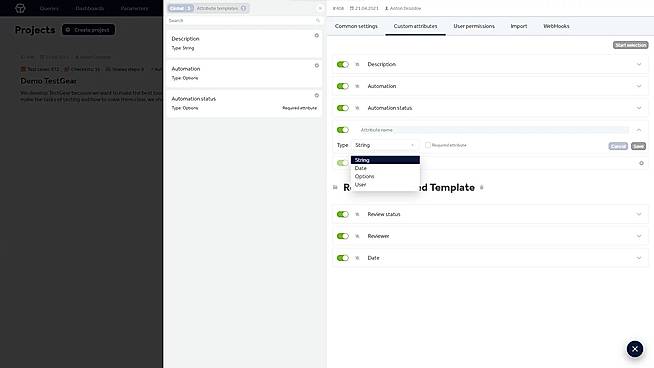654x368 pixels.
Task: Click the Automation status template card
Action: pyautogui.click(x=244, y=103)
